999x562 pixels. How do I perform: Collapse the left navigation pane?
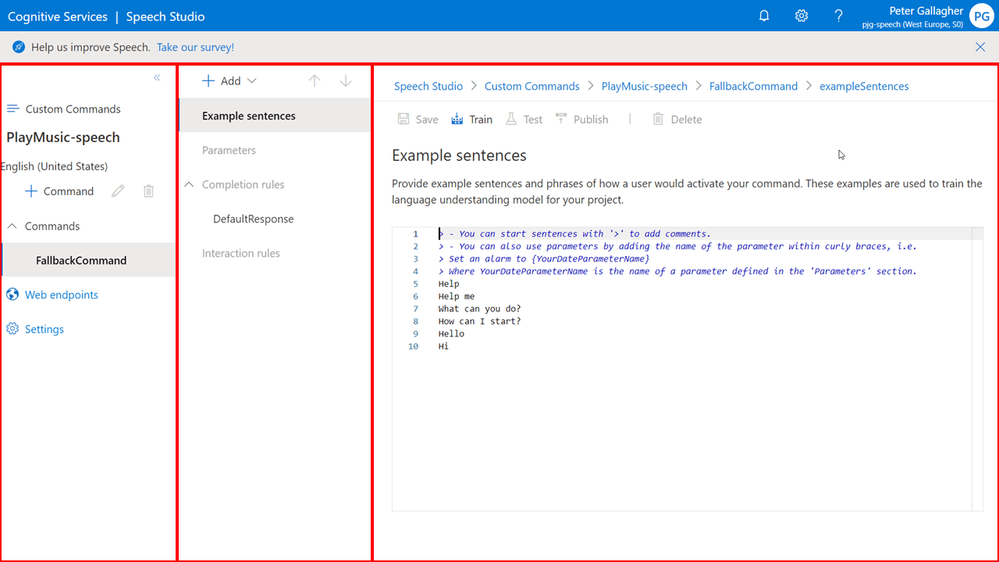click(x=157, y=78)
